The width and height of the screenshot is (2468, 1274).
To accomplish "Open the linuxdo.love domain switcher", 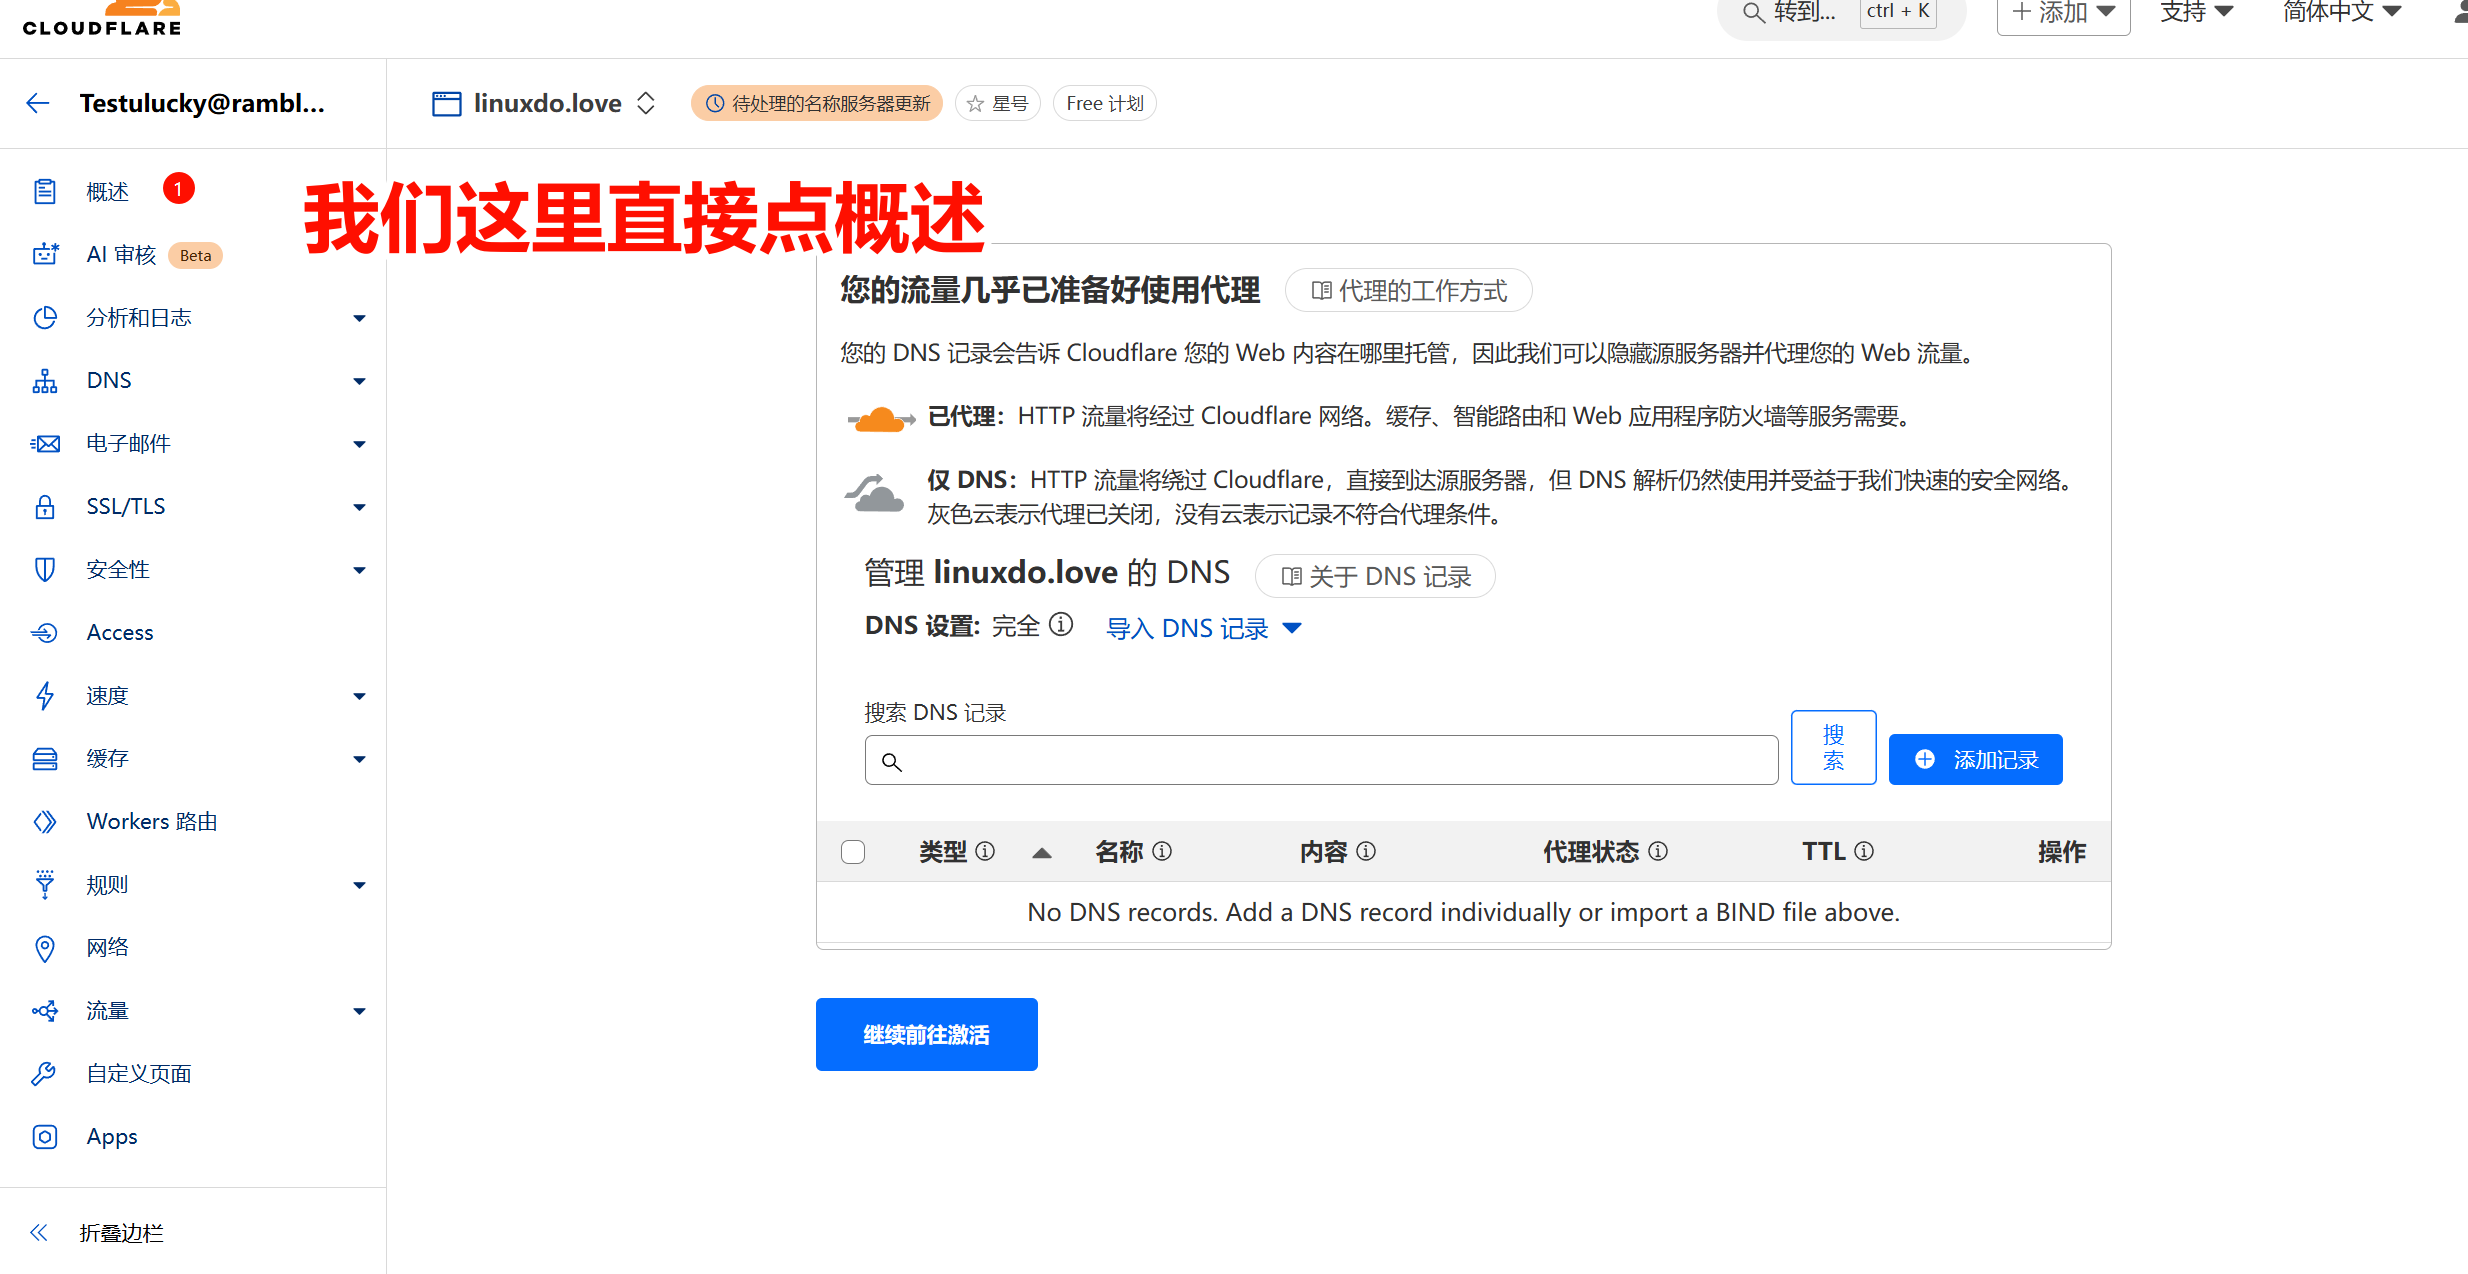I will coord(646,103).
